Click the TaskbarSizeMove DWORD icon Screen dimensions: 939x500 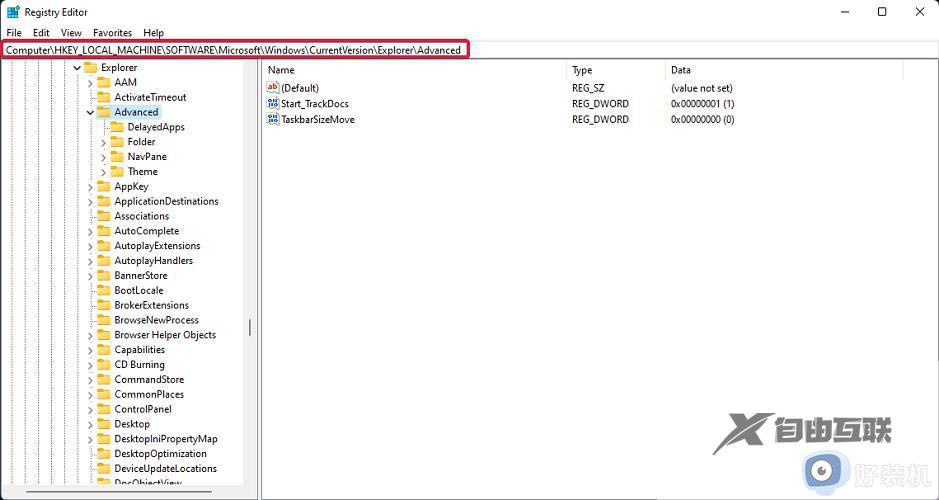pyautogui.click(x=273, y=119)
